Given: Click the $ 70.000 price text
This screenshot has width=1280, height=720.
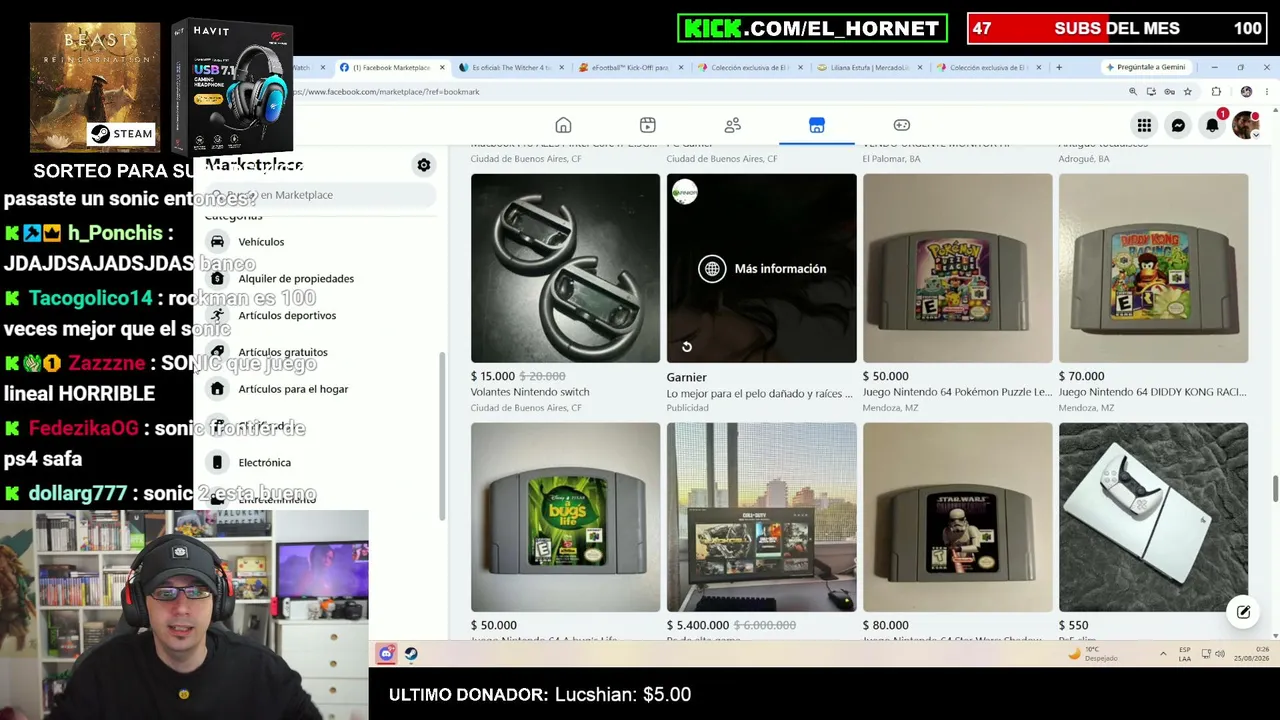Looking at the screenshot, I should coord(1082,376).
